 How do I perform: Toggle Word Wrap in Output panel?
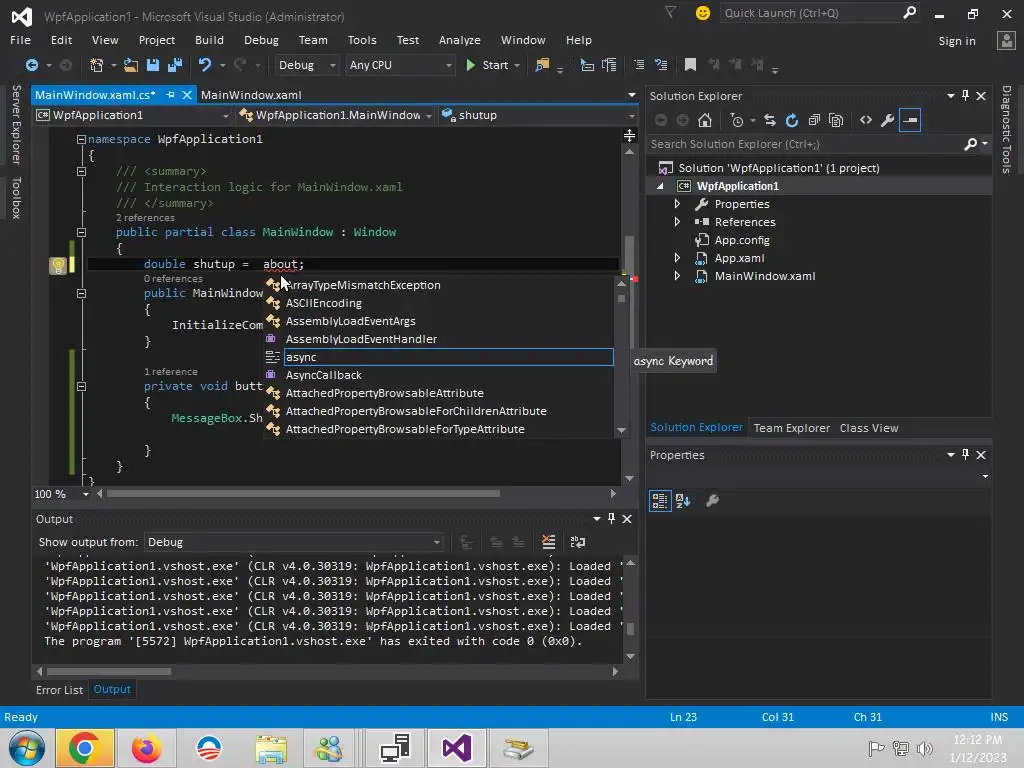(578, 542)
